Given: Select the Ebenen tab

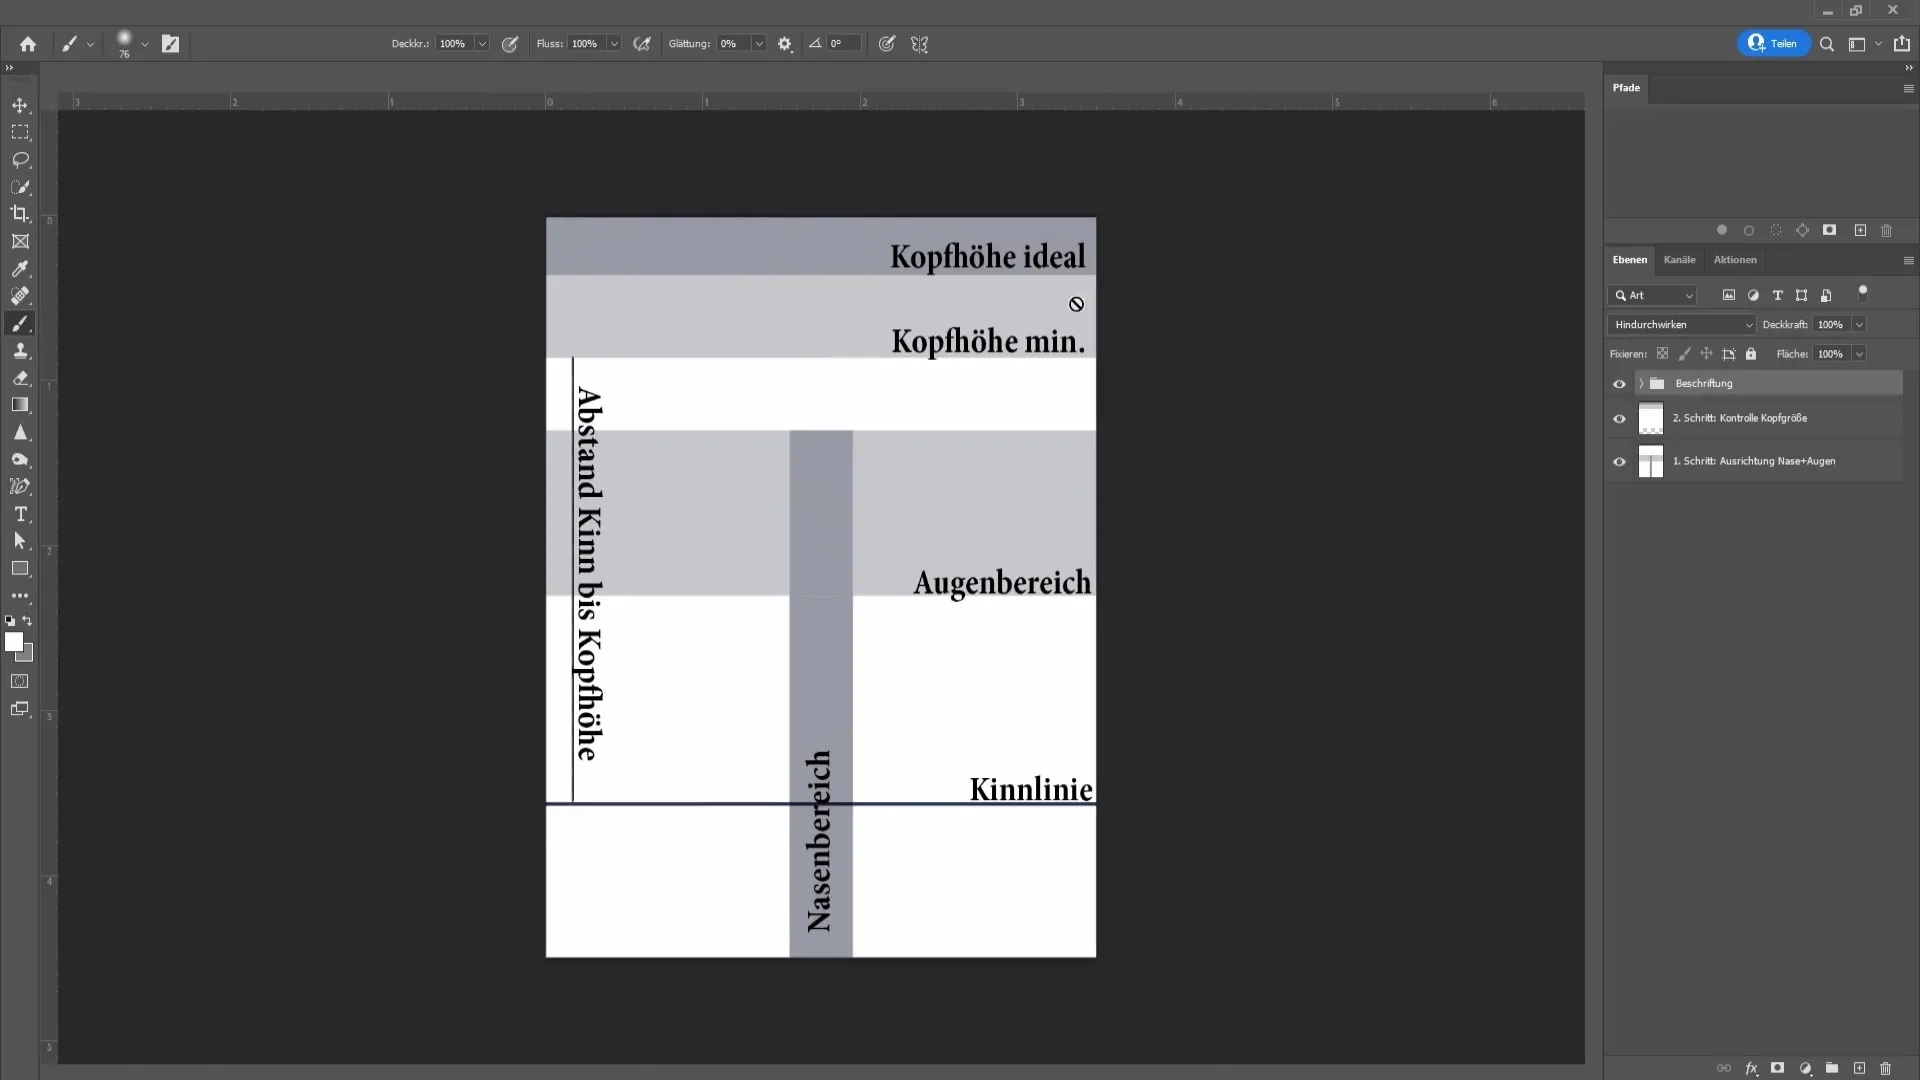Looking at the screenshot, I should 1629,260.
